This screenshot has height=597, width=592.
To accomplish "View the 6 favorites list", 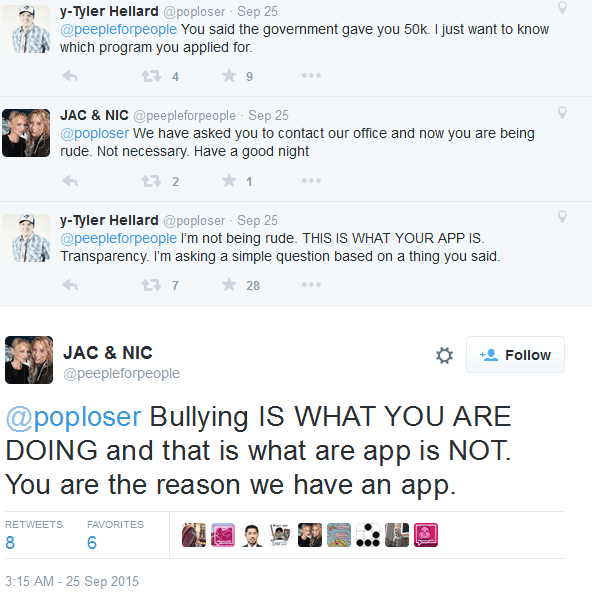I will pos(115,535).
